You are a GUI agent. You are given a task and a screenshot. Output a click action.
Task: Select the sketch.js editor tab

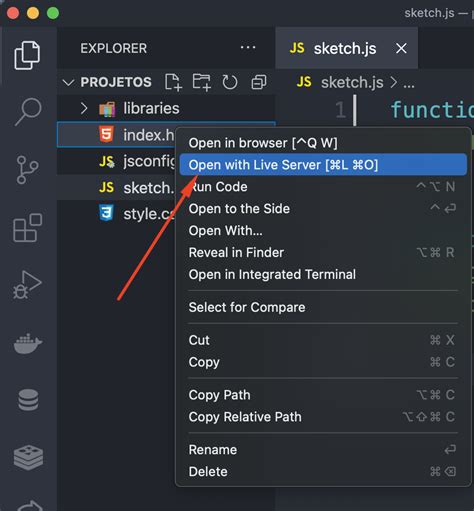coord(347,48)
